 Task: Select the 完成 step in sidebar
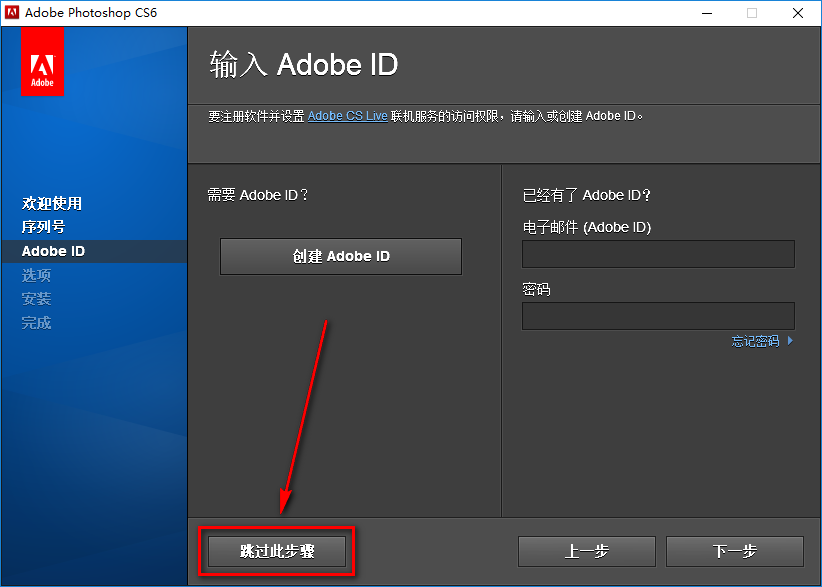[x=35, y=322]
